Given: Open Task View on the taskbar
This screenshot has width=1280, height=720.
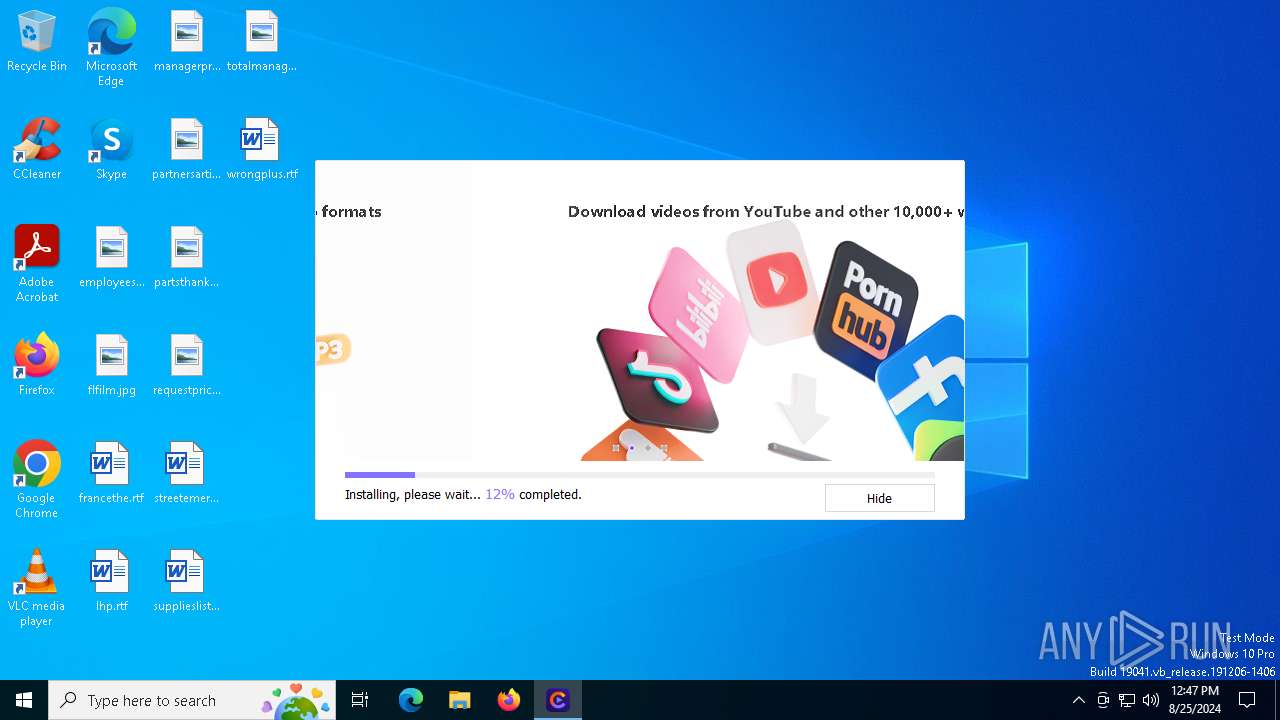Looking at the screenshot, I should pyautogui.click(x=360, y=700).
